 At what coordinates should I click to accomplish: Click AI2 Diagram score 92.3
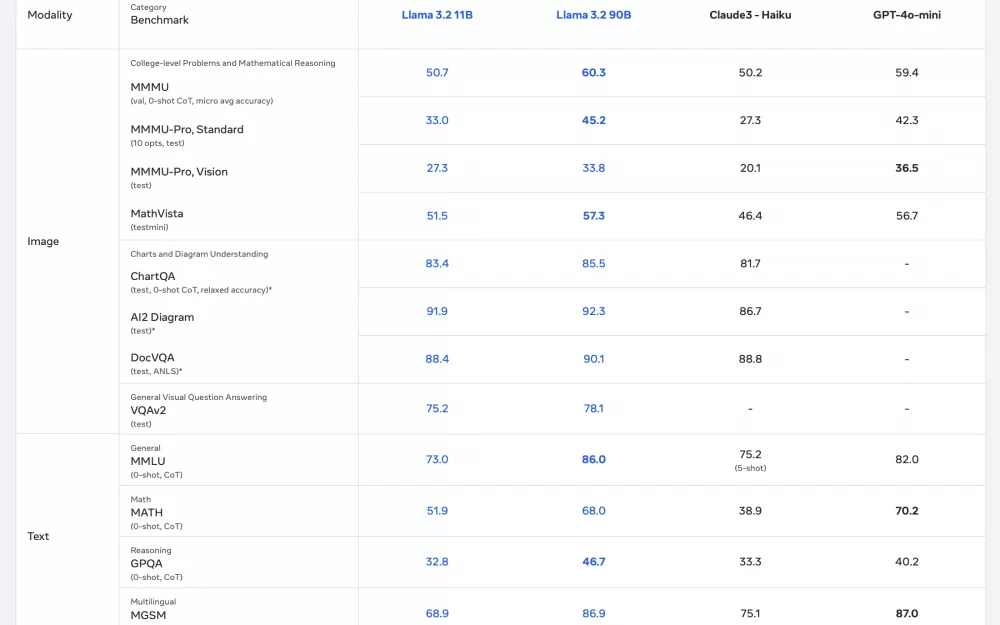(594, 311)
